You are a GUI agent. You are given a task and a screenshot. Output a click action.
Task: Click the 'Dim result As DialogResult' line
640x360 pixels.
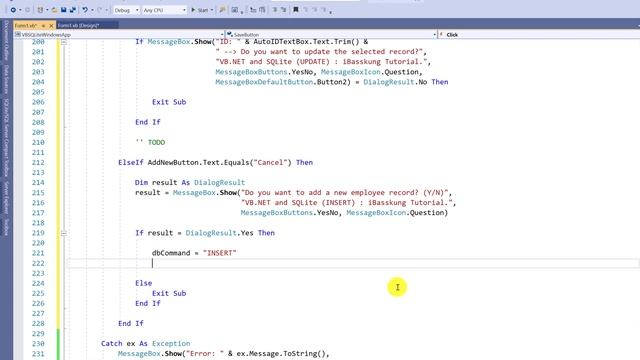coord(190,182)
